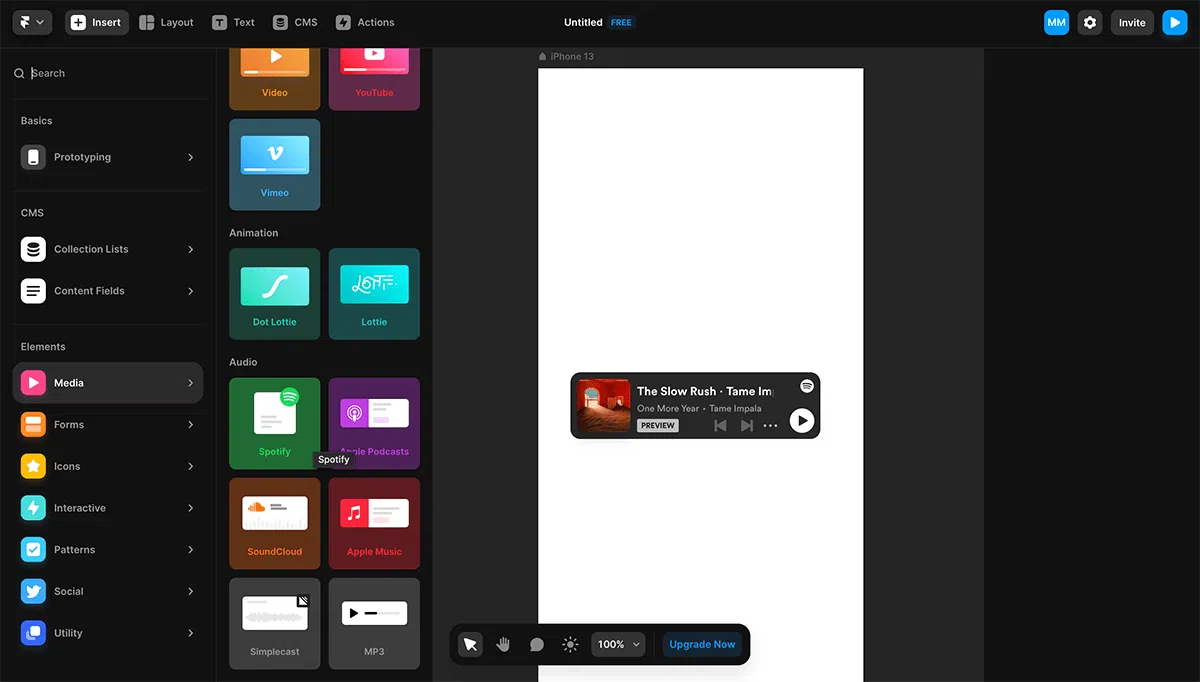1200x682 pixels.
Task: Skip to next track in Spotify widget
Action: point(746,426)
